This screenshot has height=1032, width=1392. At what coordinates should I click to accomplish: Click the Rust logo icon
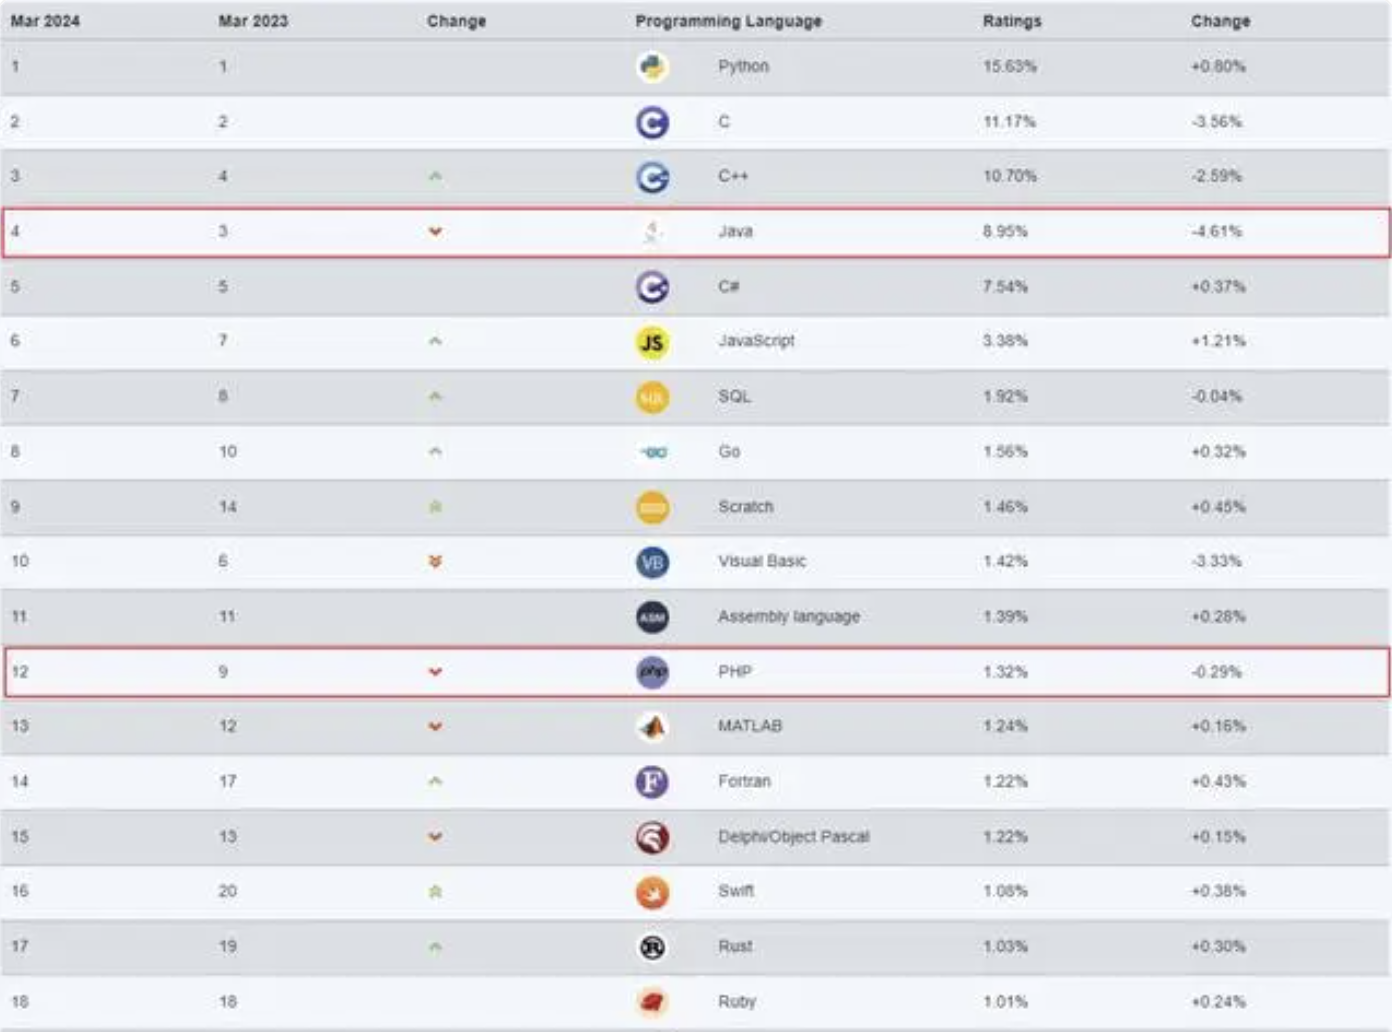point(652,947)
